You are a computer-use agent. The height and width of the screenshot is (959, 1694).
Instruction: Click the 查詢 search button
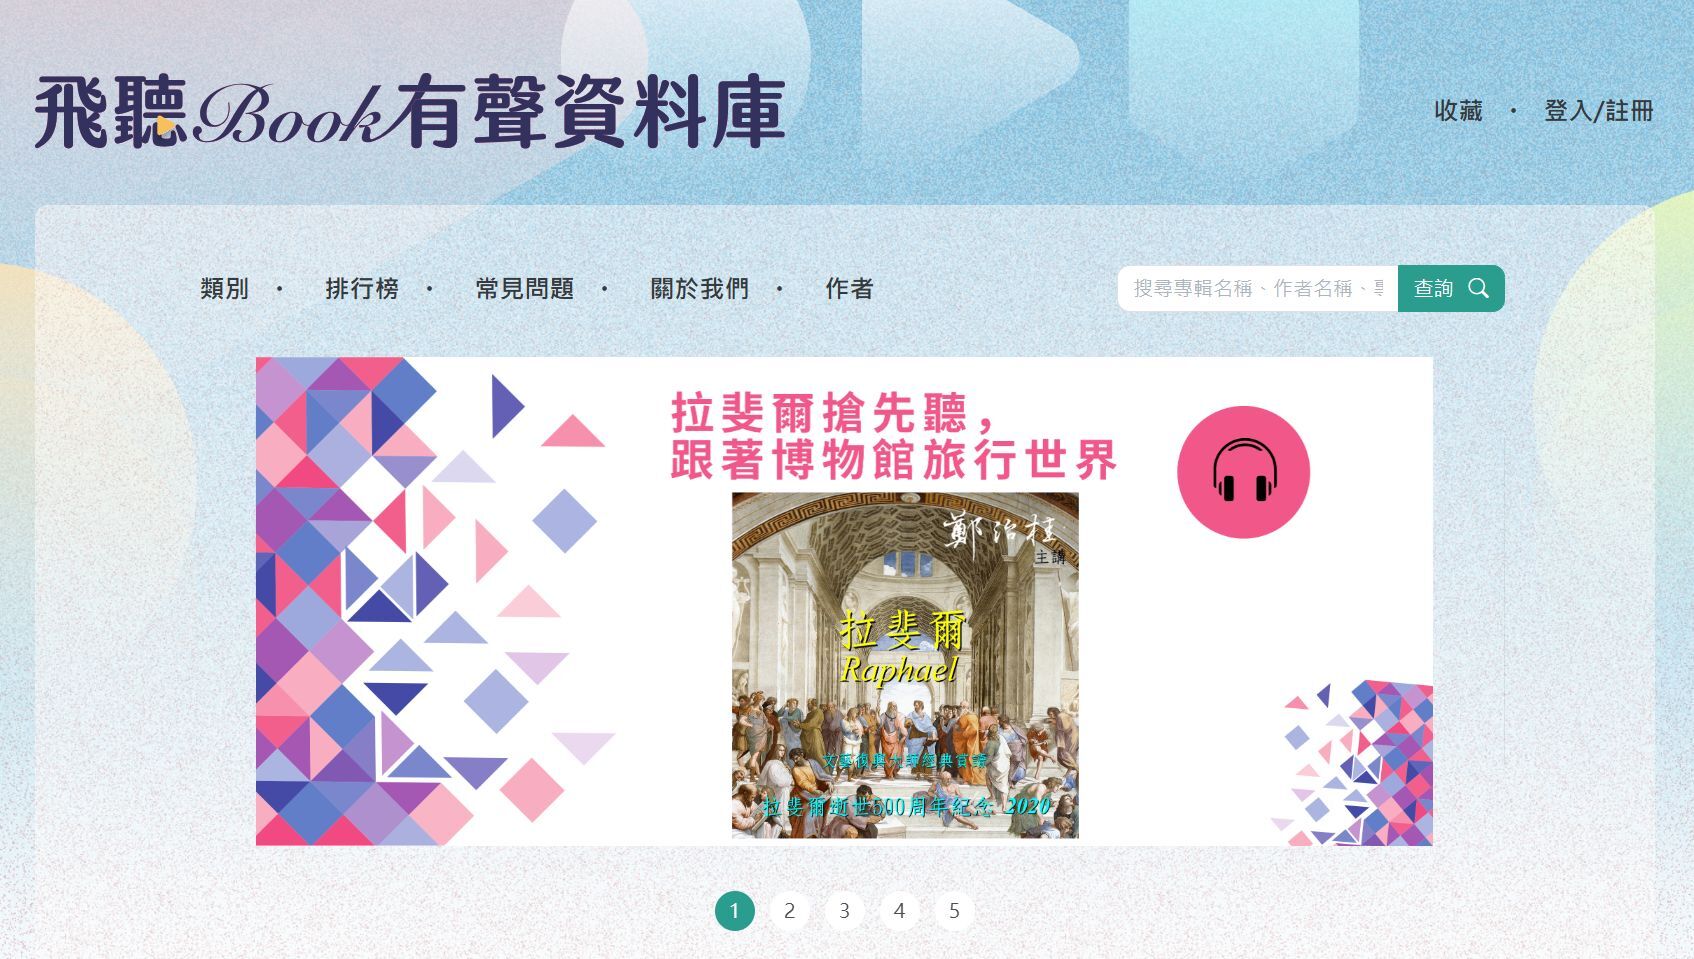tap(1451, 288)
